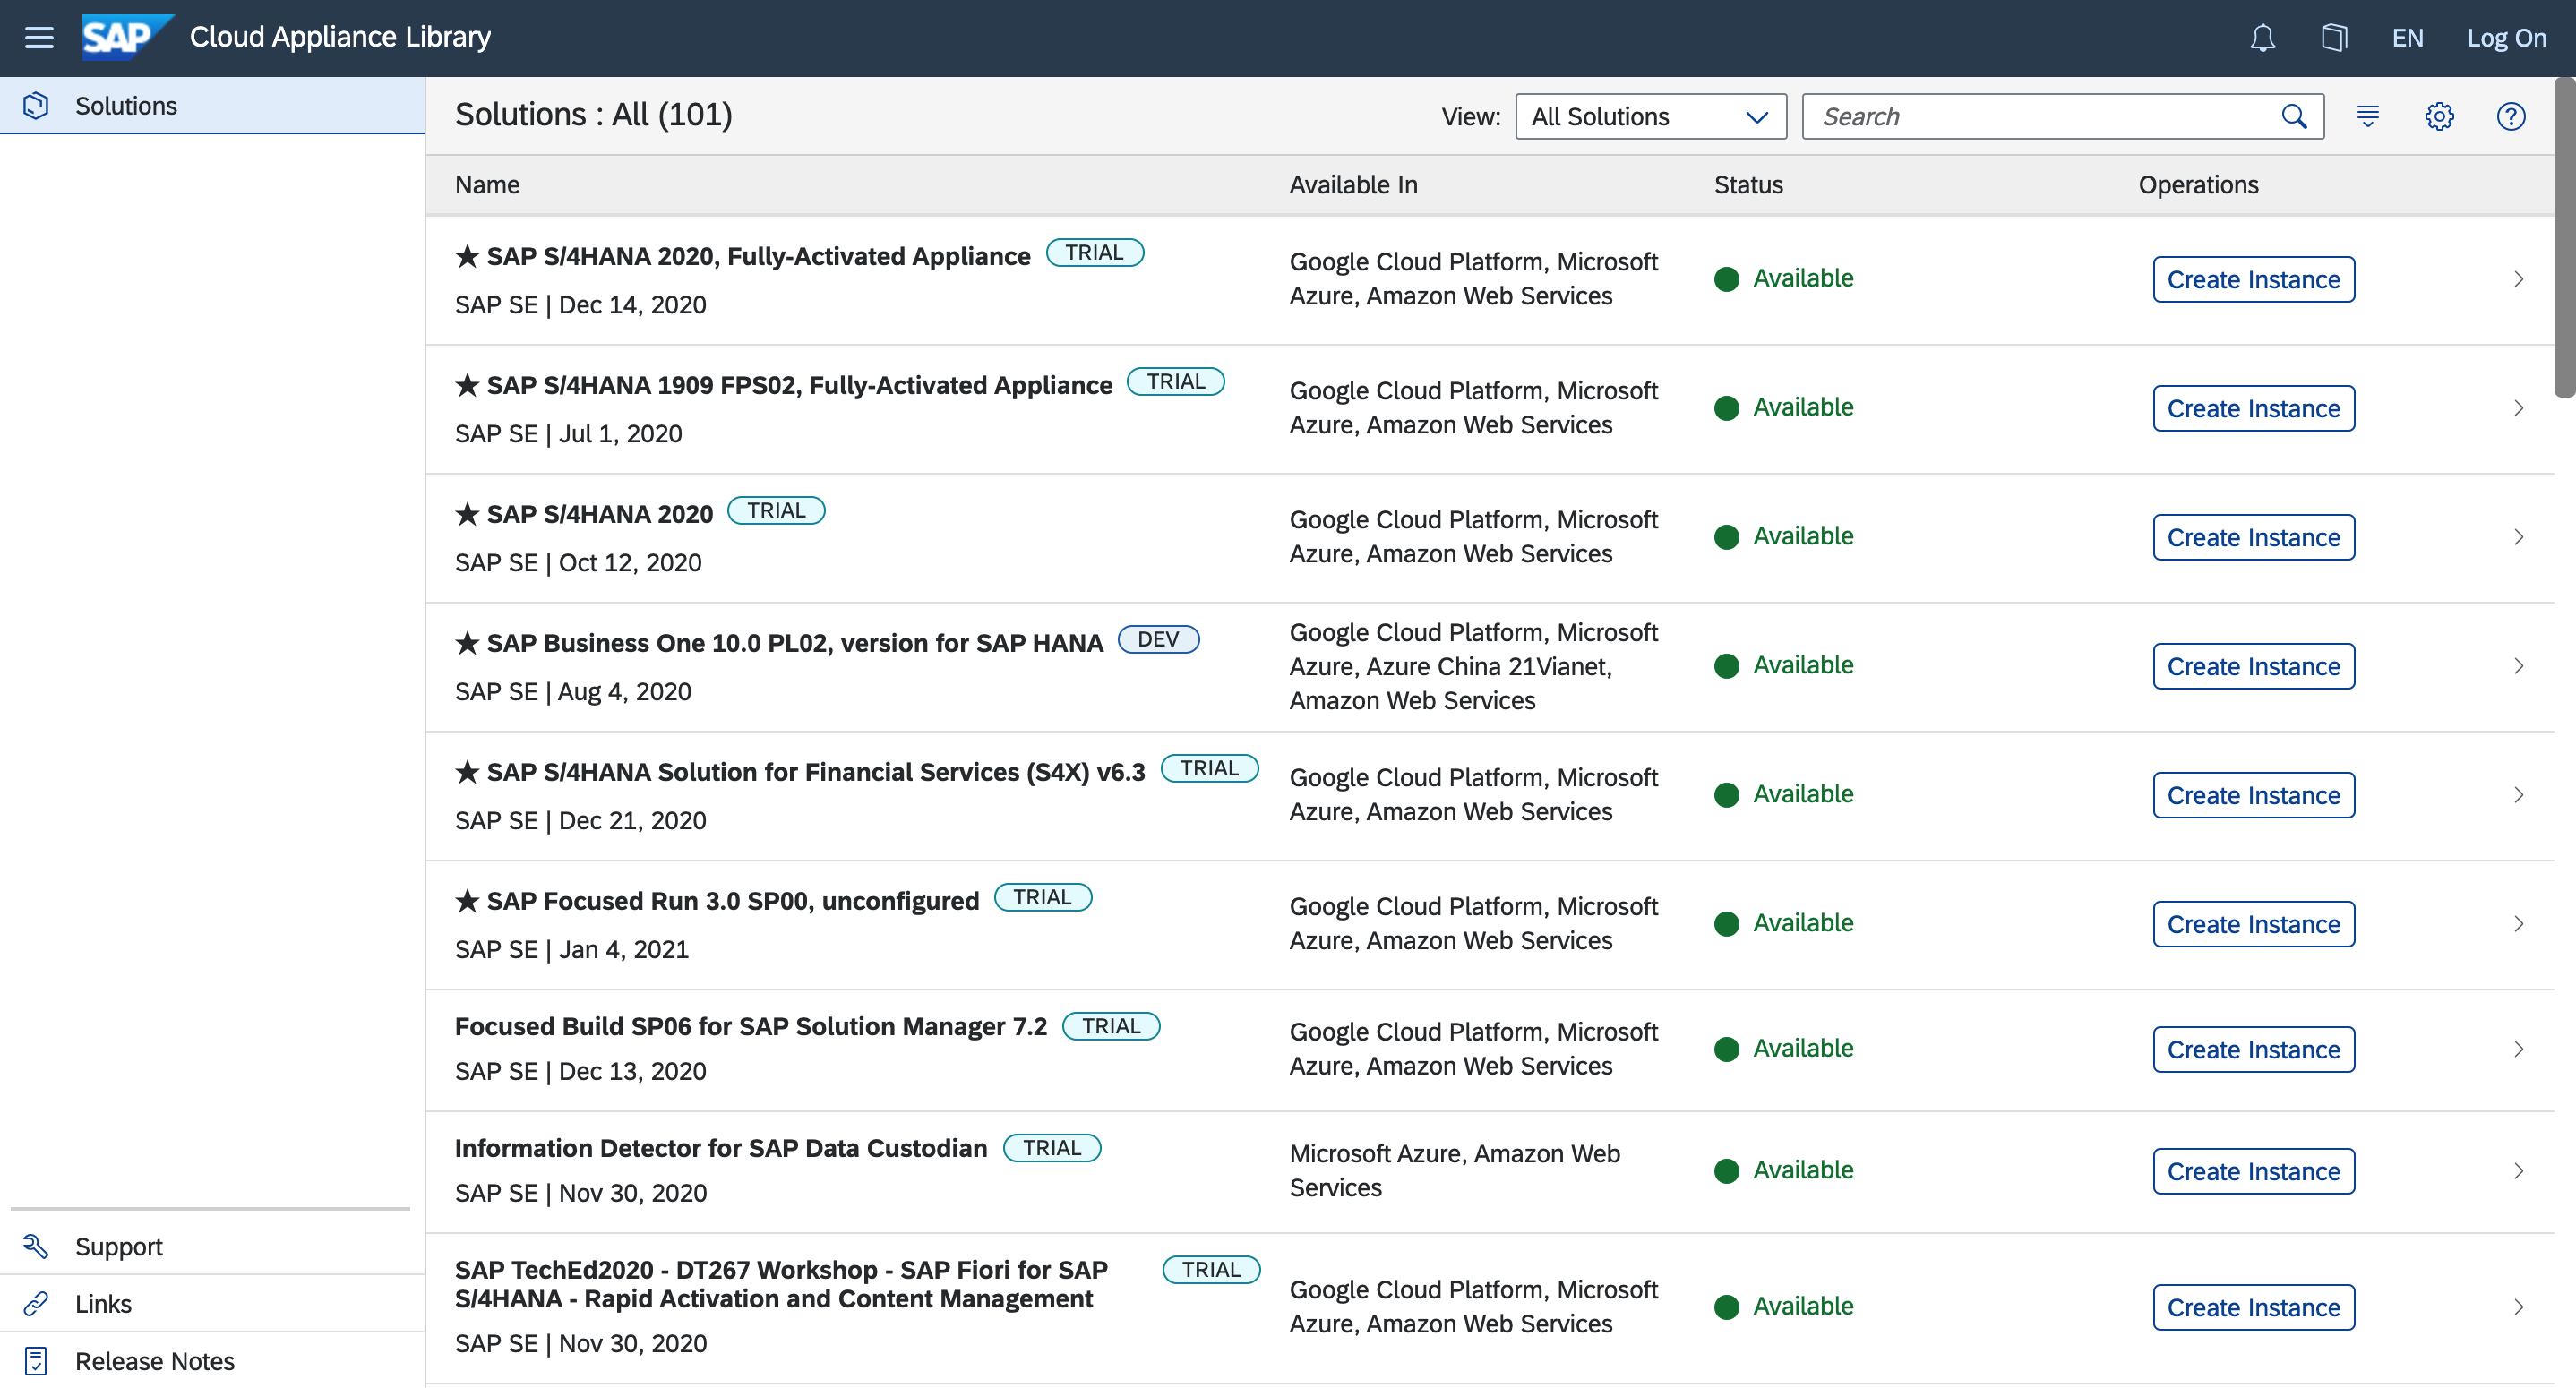Click the Operations column header

[x=2198, y=185]
